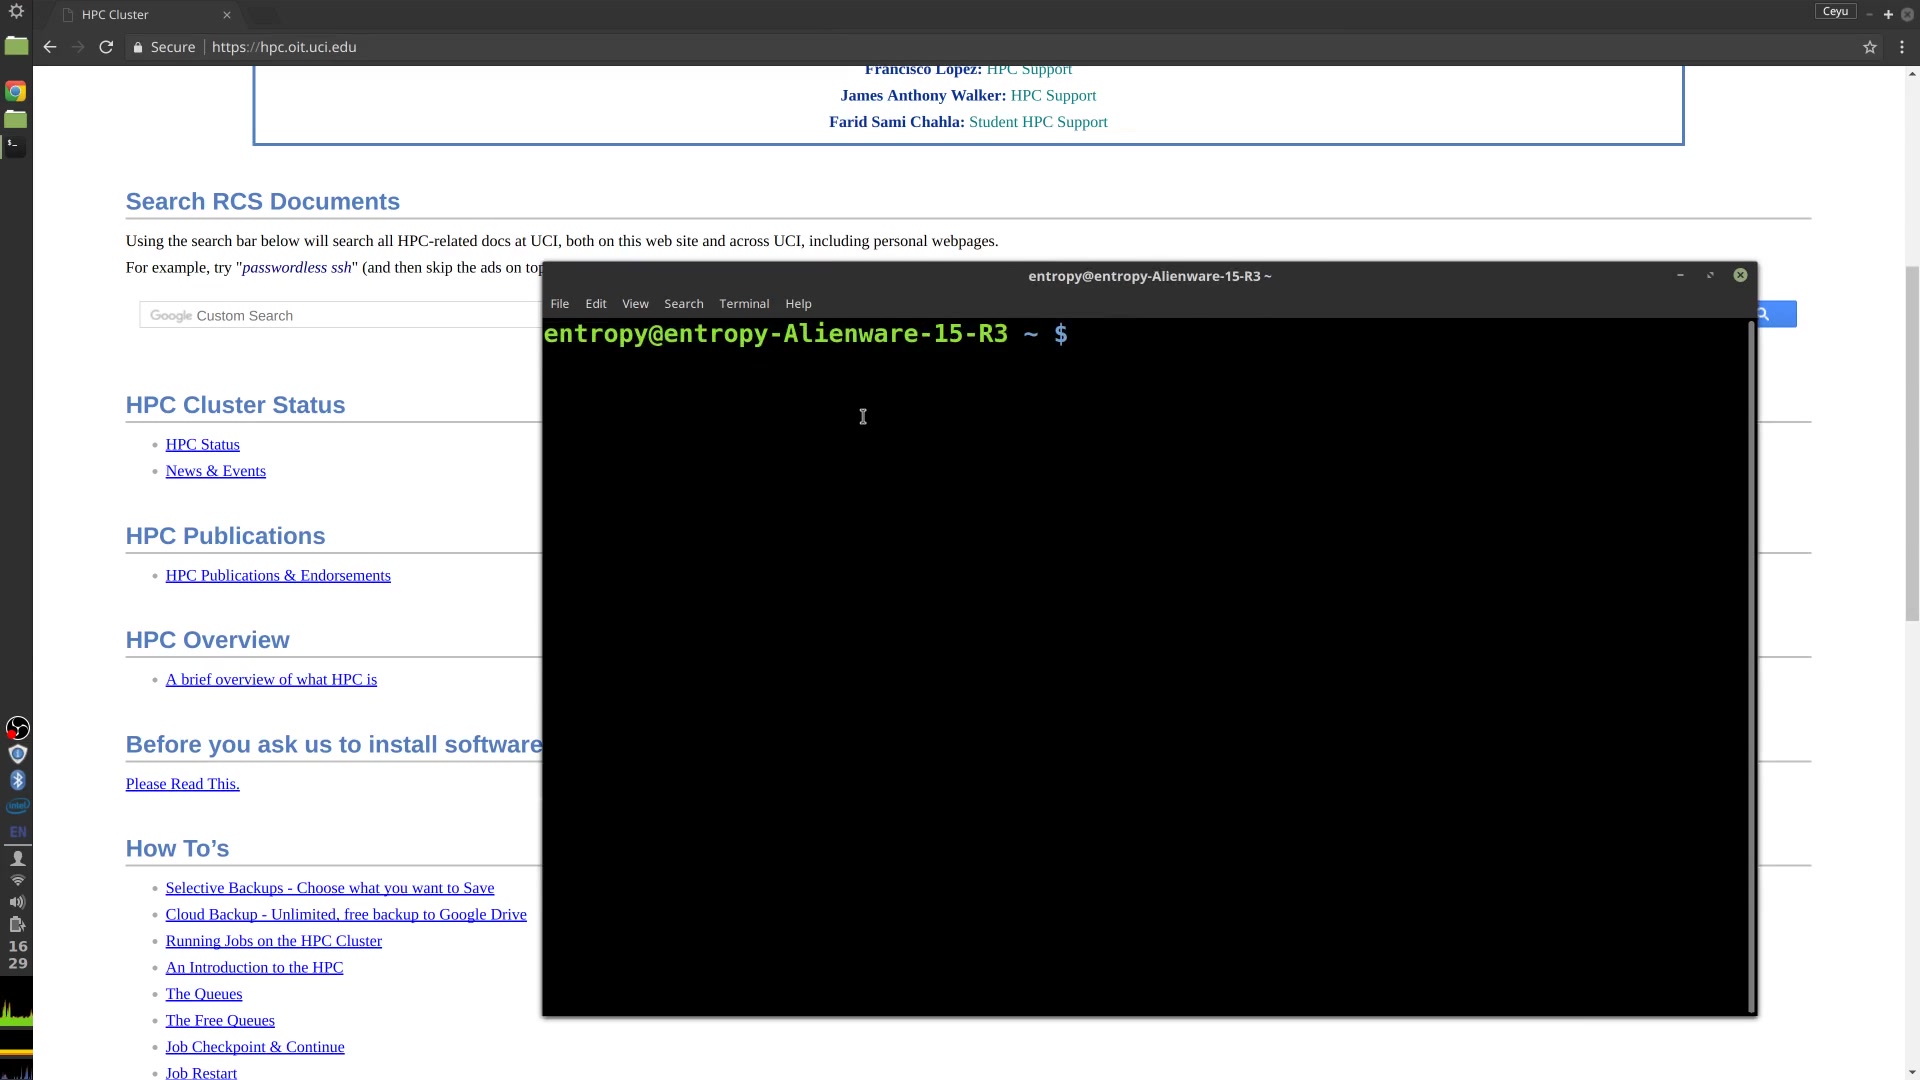Screen dimensions: 1920x1080
Task: Launch Chrome from the side panel
Action: 15,92
